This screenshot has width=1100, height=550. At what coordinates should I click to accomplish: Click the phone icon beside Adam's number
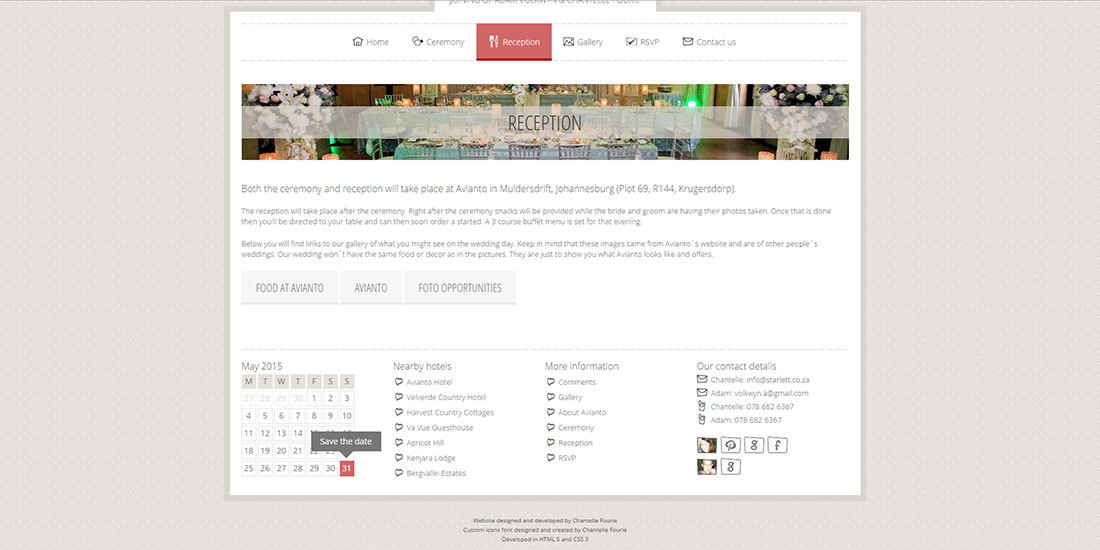point(702,420)
